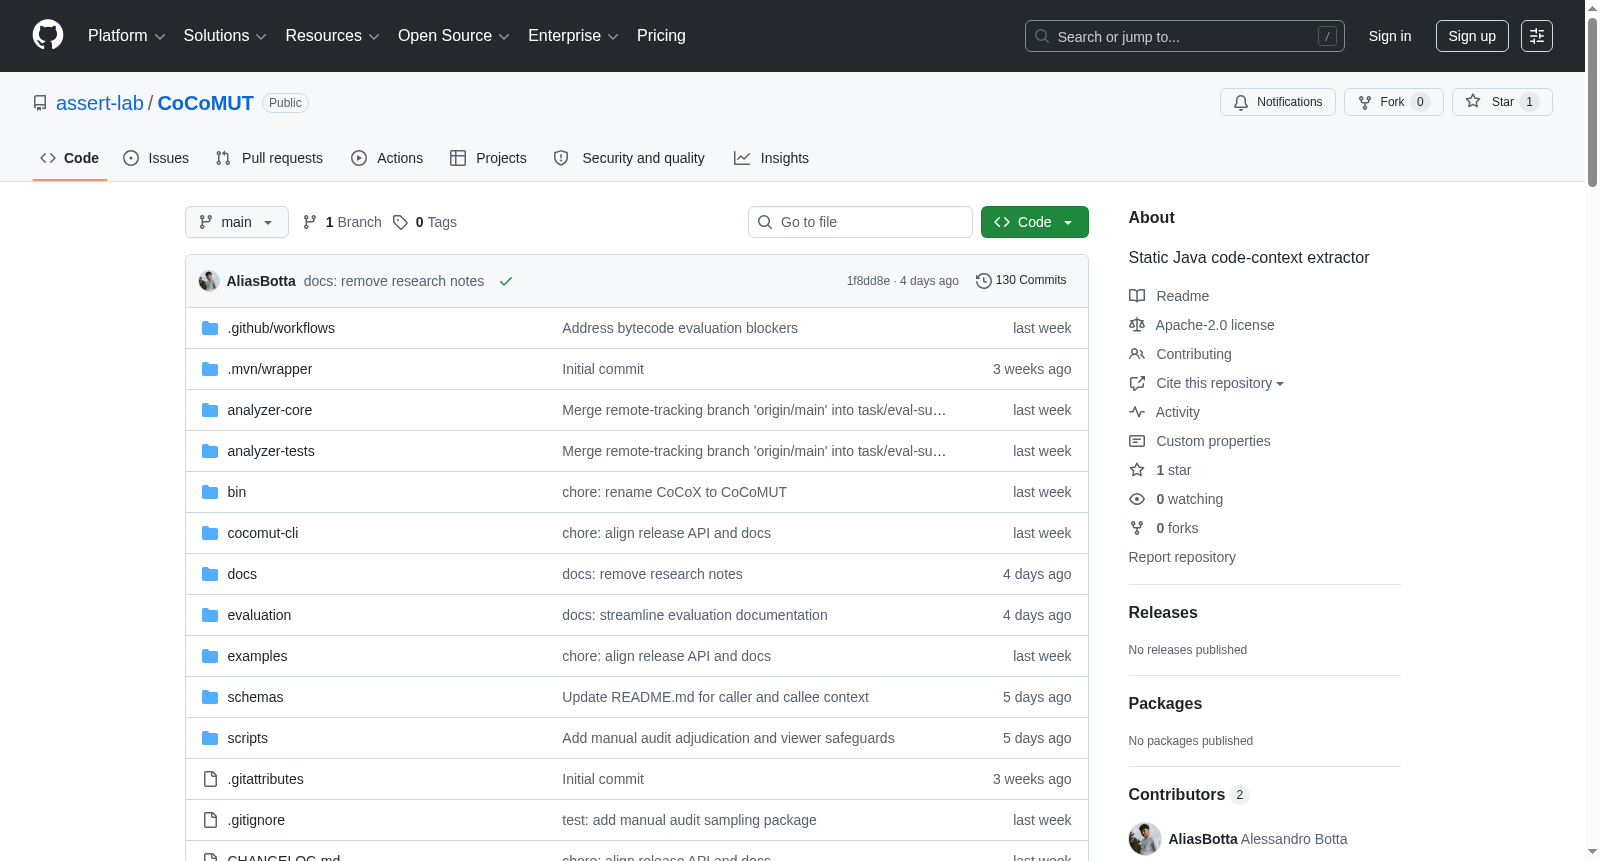
Task: Open the schemas folder icon
Action: point(210,697)
